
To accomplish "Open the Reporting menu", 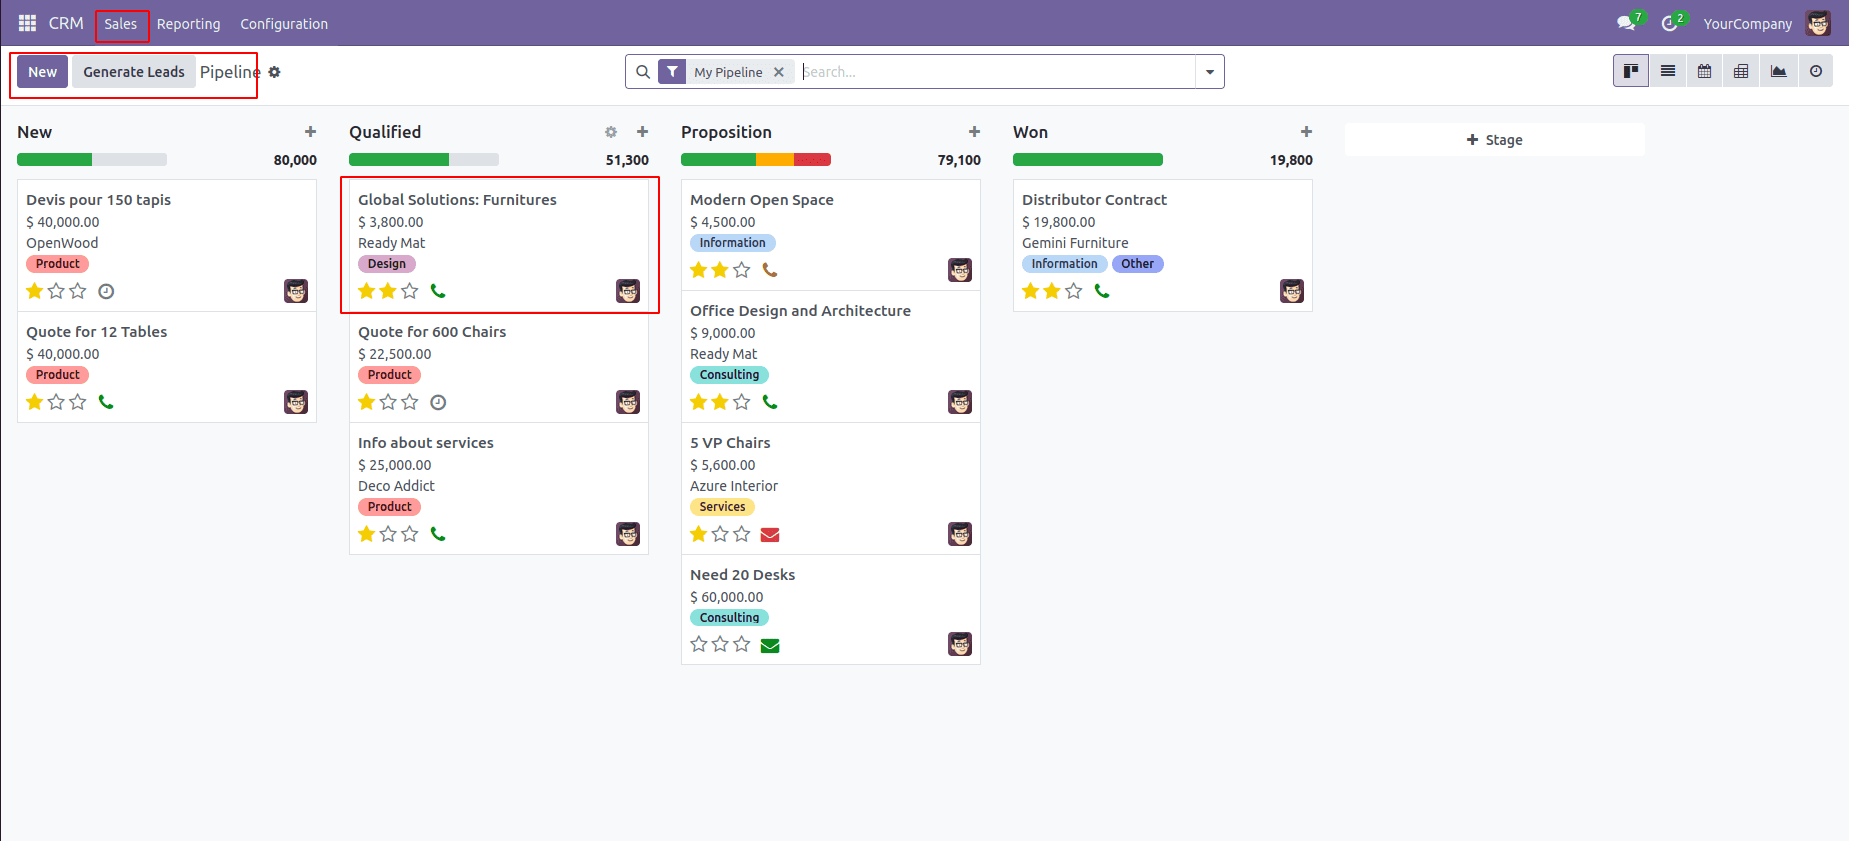I will (189, 24).
